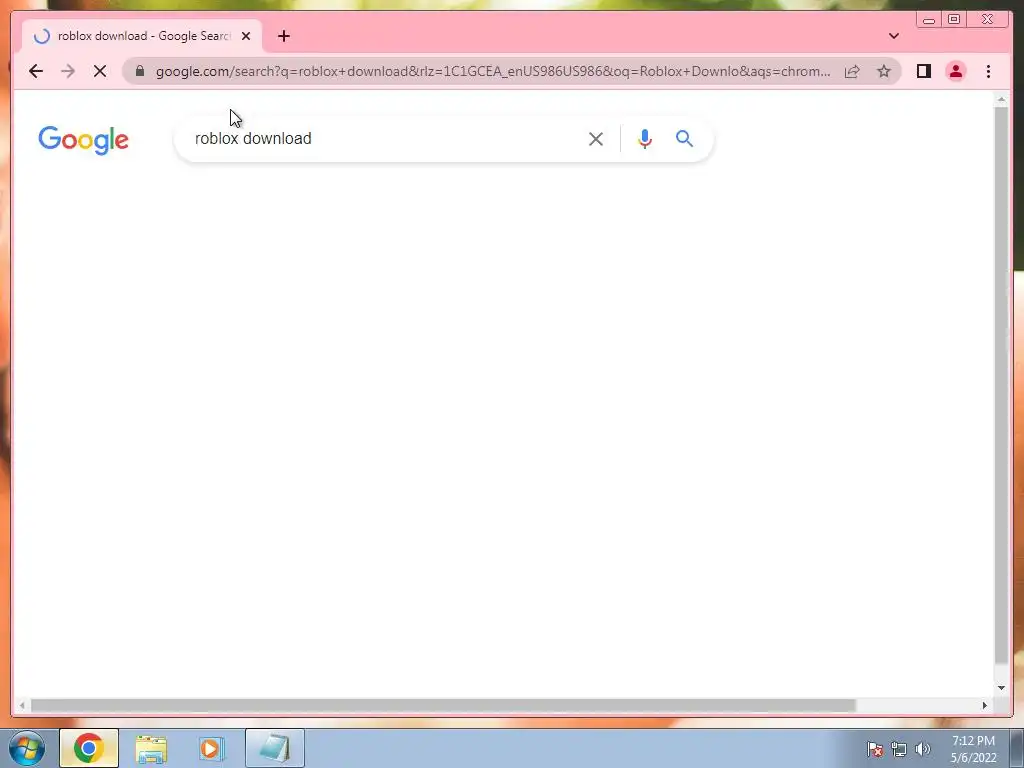
Task: Submit search with magnifier icon
Action: point(684,138)
